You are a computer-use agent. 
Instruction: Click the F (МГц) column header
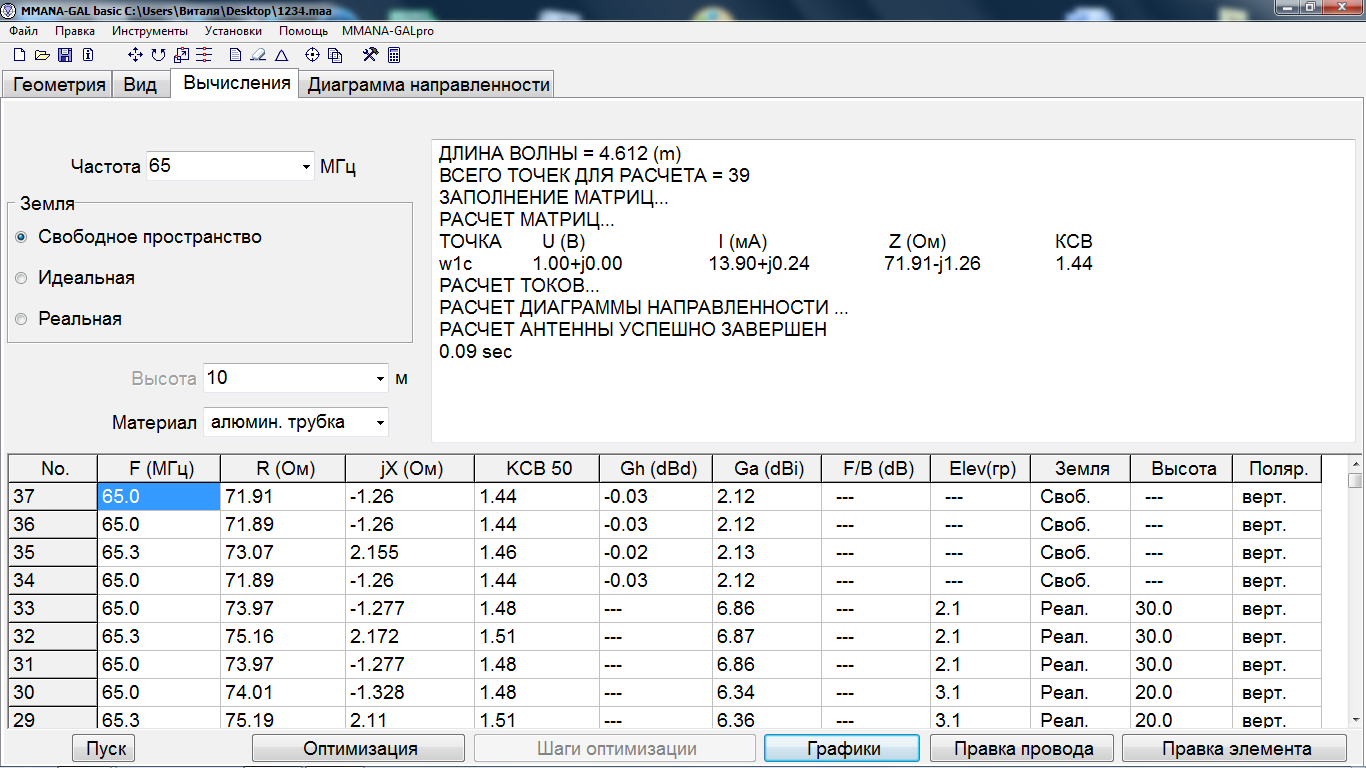[159, 468]
